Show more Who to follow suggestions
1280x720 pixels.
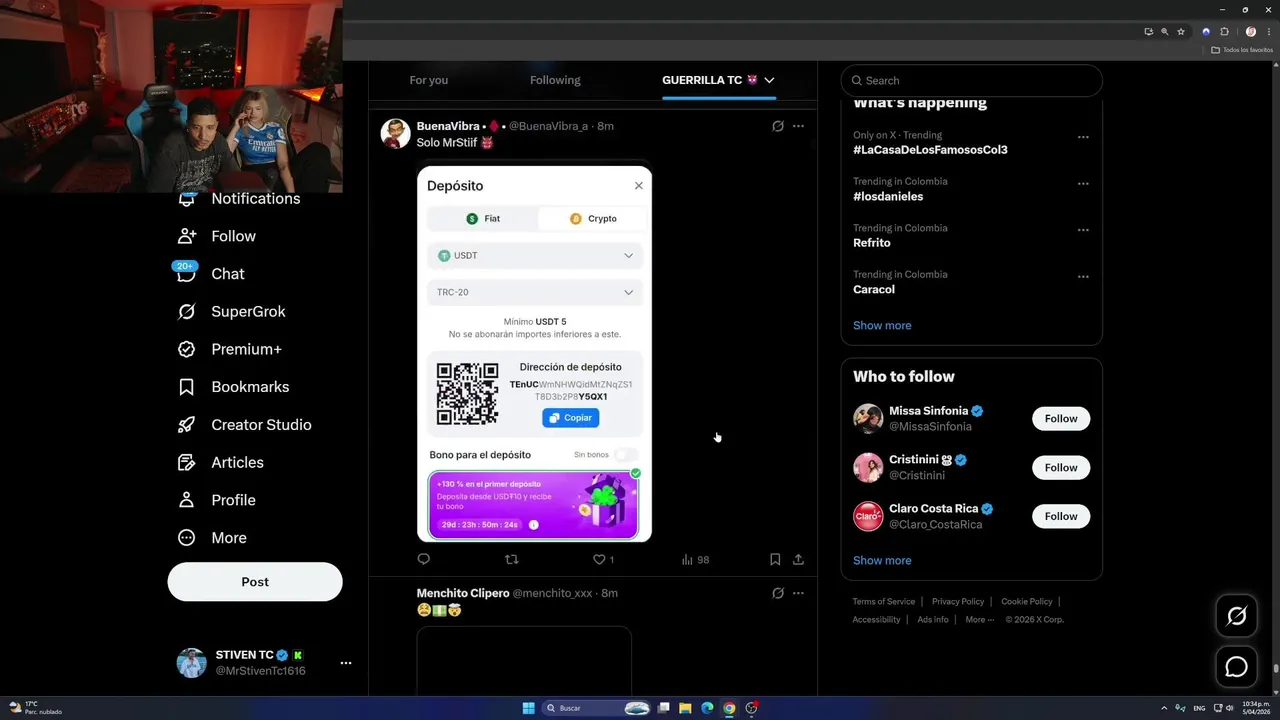click(x=882, y=560)
